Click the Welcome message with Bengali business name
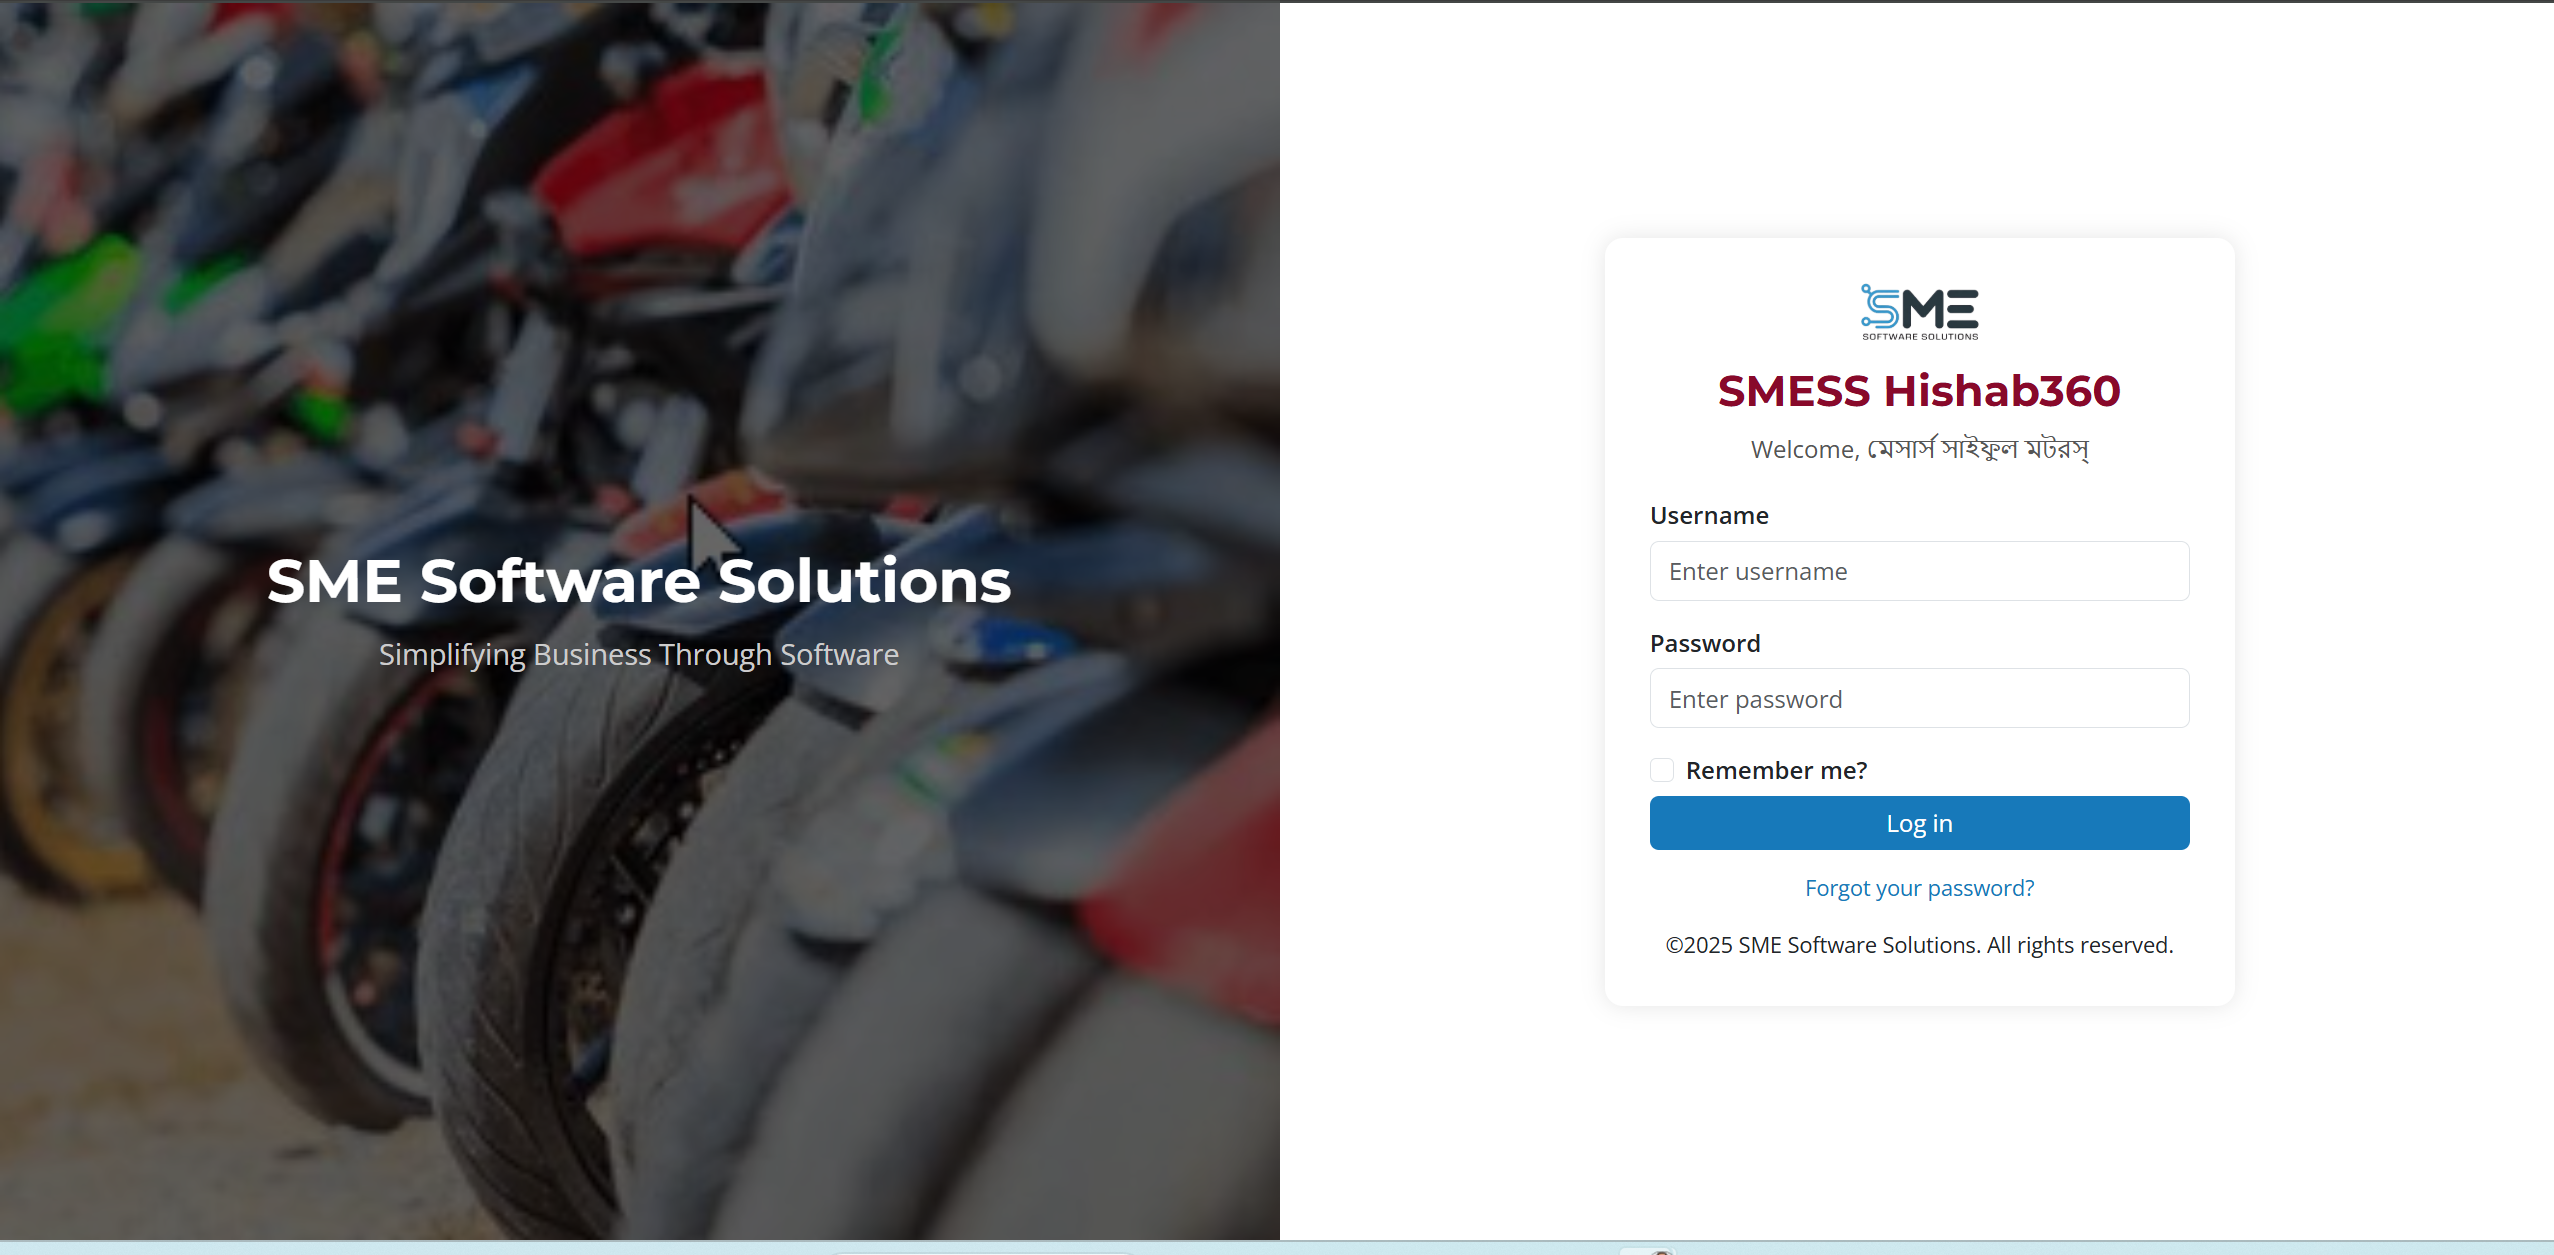Viewport: 2554px width, 1255px height. click(1919, 449)
